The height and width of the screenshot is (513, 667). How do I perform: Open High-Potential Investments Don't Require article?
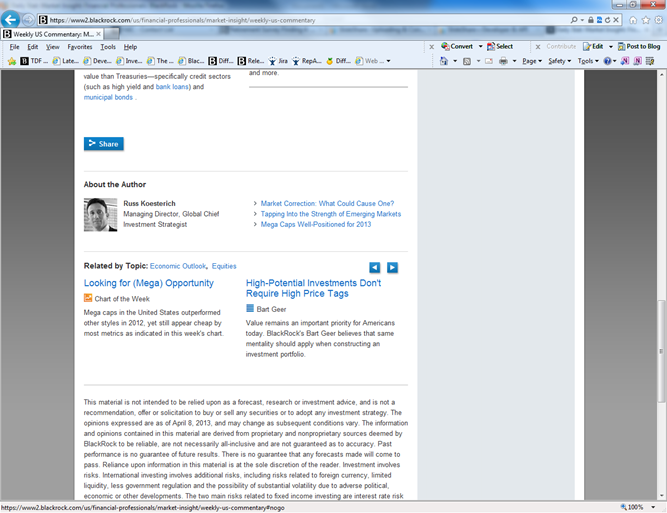tap(313, 288)
